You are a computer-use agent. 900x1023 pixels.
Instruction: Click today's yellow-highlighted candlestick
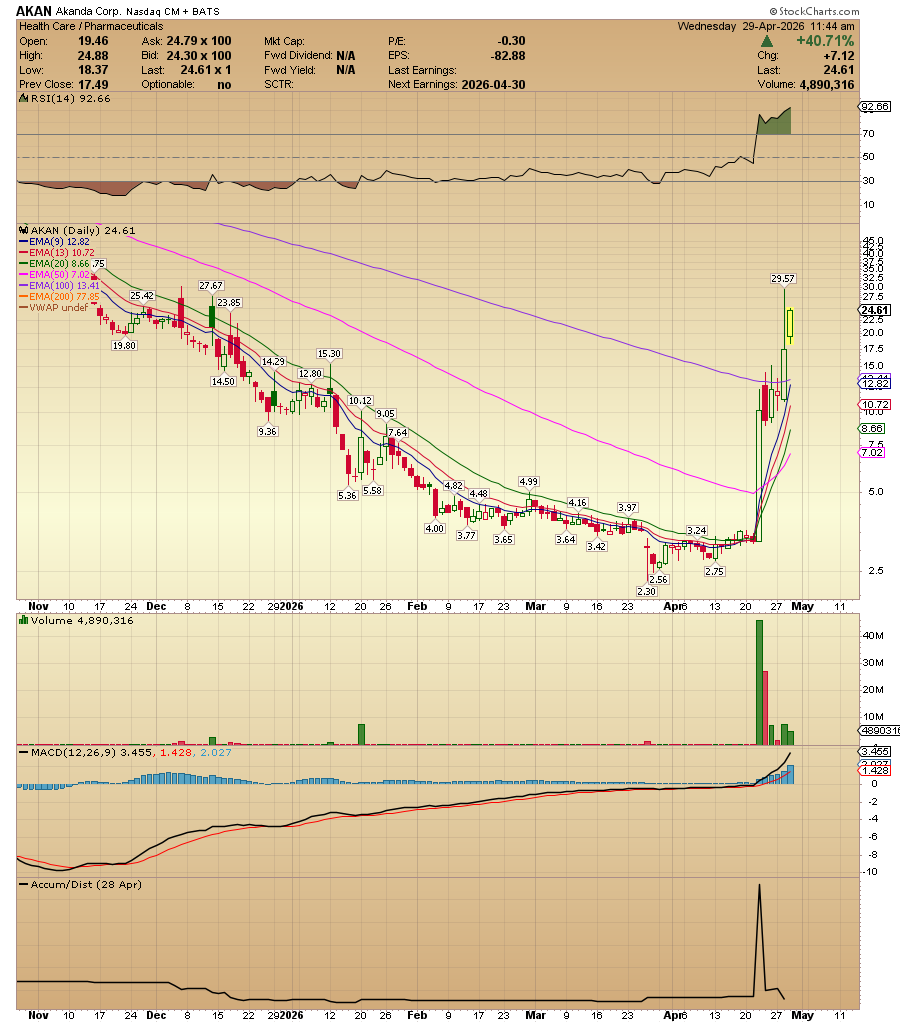tap(790, 326)
